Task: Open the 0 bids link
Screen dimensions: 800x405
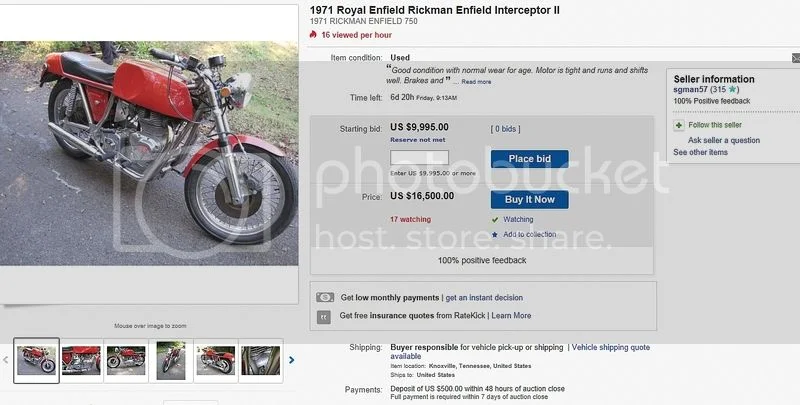Action: (506, 129)
